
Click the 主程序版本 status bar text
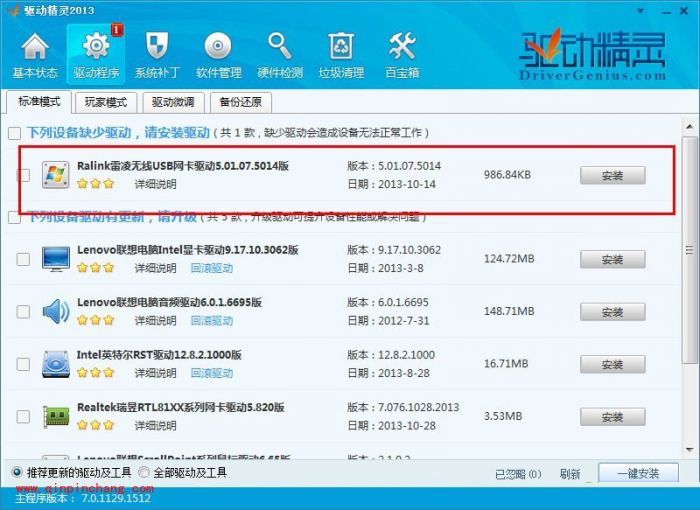click(83, 498)
